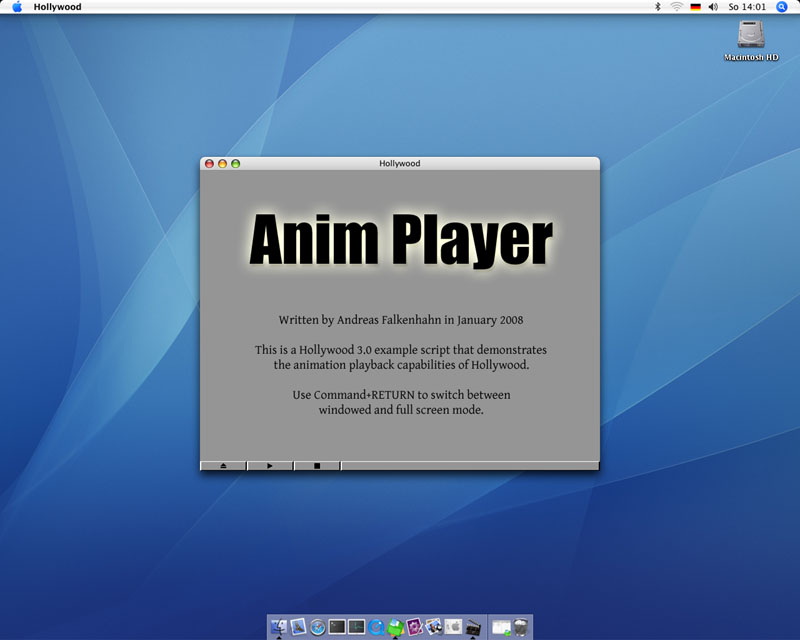Open the clapperboard Hollywood icon in Dock
The image size is (800, 640).
point(473,627)
